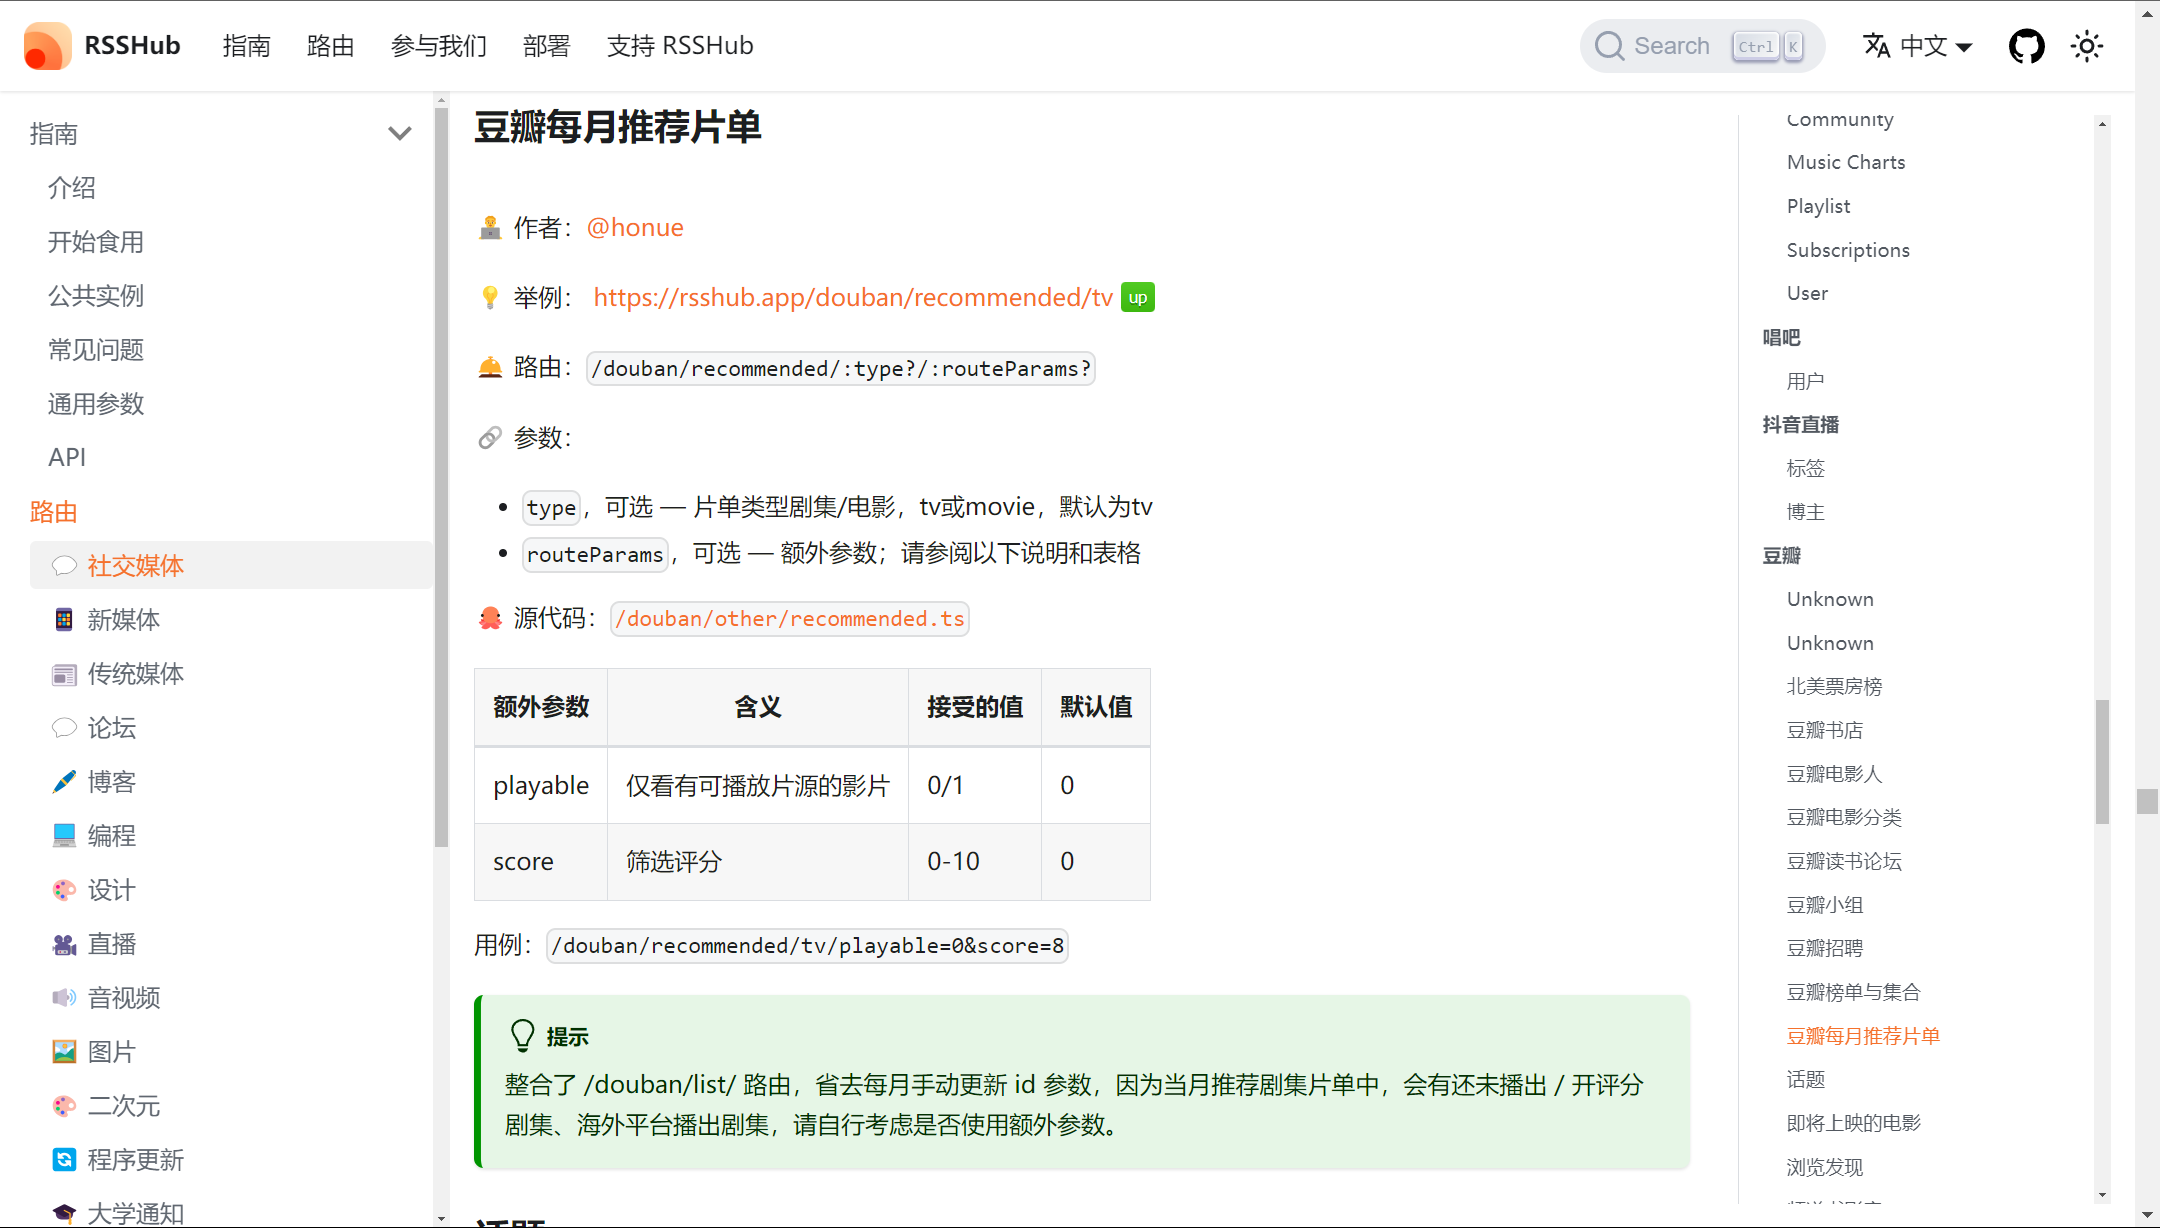
Task: Click the '0-10' table cell
Action: 975,862
